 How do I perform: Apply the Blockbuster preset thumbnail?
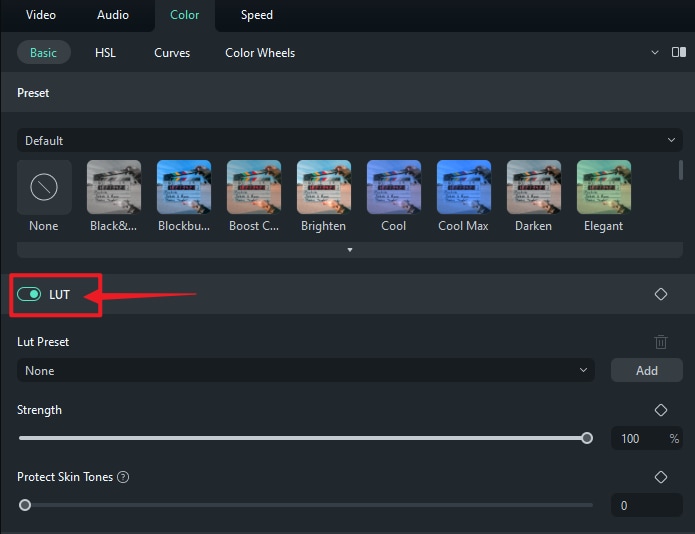coord(184,187)
